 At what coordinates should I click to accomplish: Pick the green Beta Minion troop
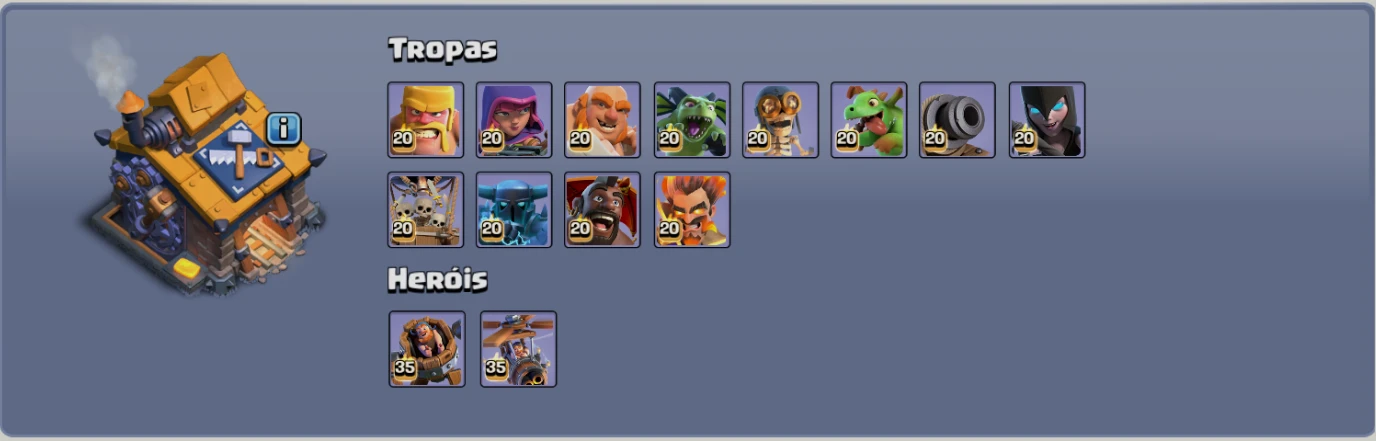(x=692, y=120)
